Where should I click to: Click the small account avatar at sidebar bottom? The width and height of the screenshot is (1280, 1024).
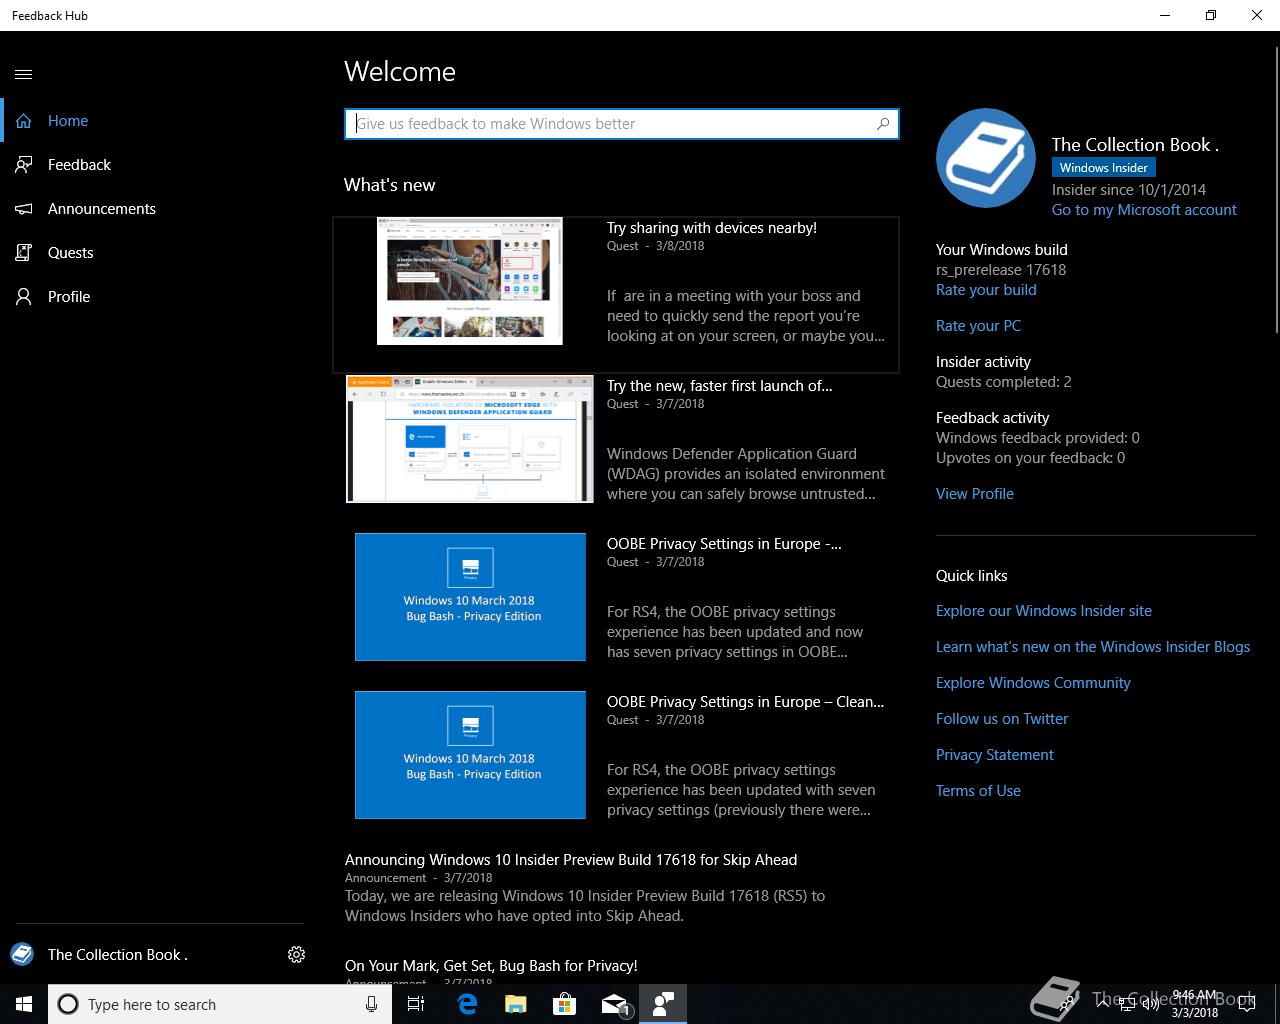[22, 954]
